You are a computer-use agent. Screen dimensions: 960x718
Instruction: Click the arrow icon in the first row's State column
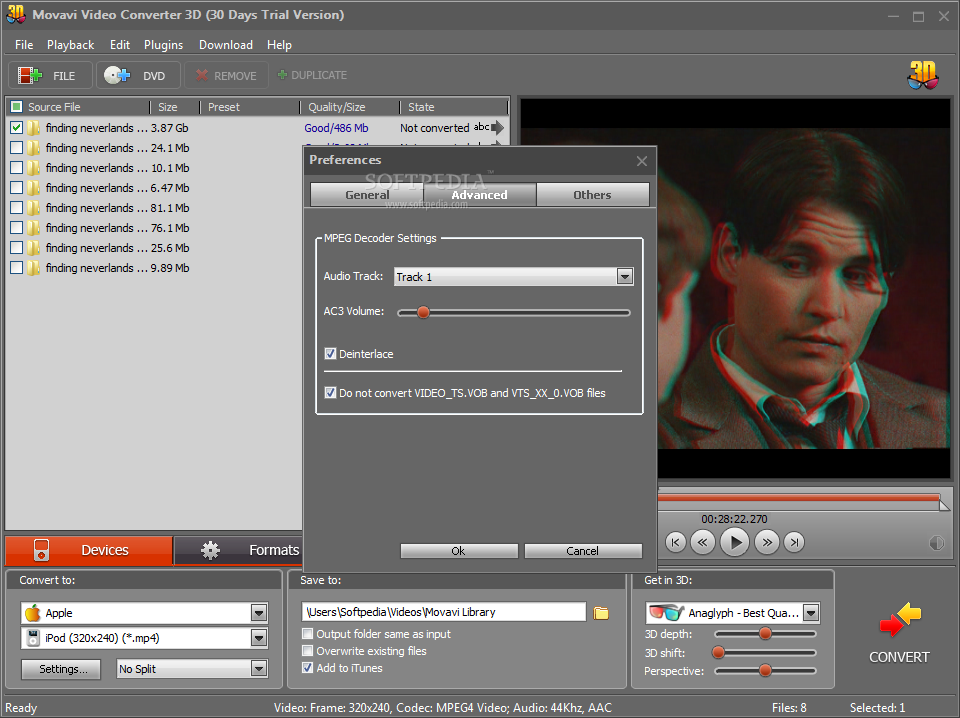click(x=498, y=127)
